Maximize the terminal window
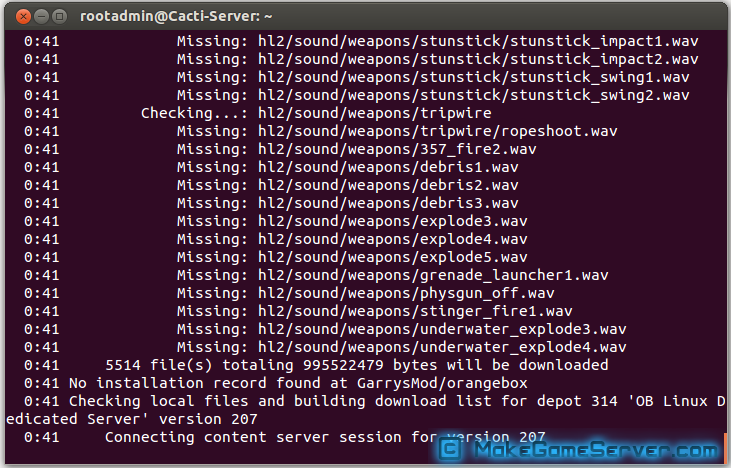This screenshot has height=468, width=731. pyautogui.click(x=59, y=17)
